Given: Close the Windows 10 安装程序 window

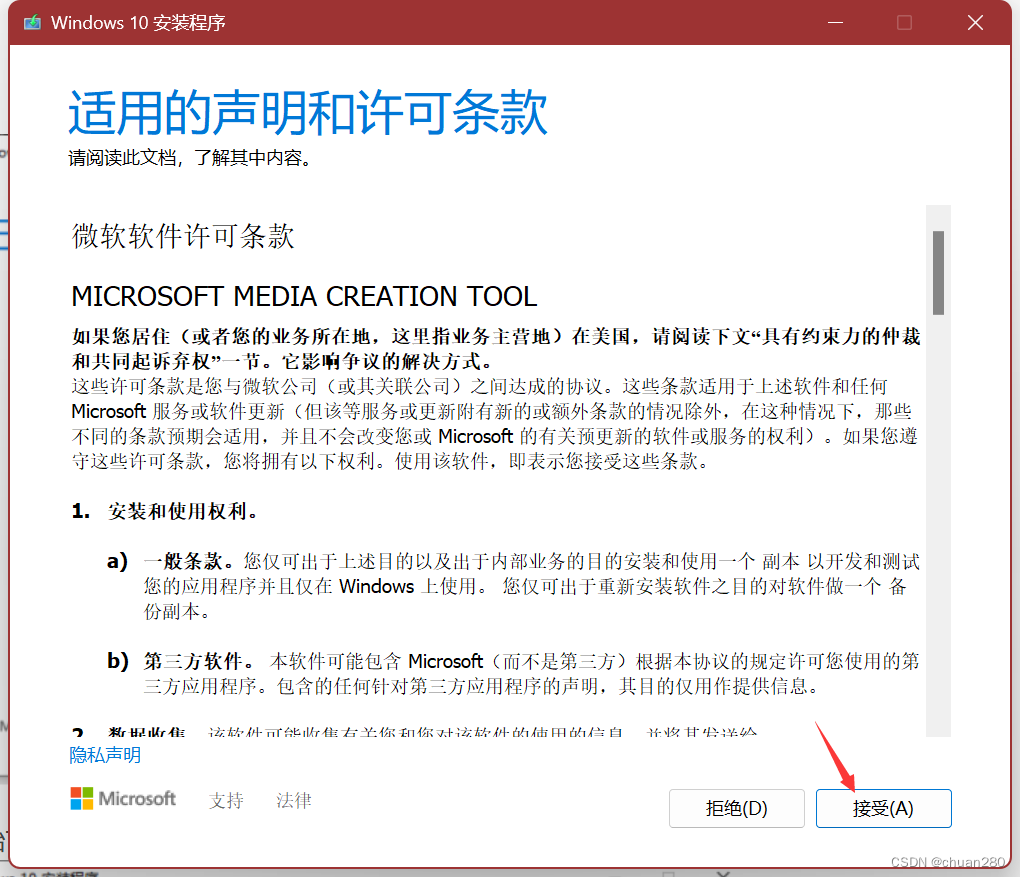Looking at the screenshot, I should [975, 21].
